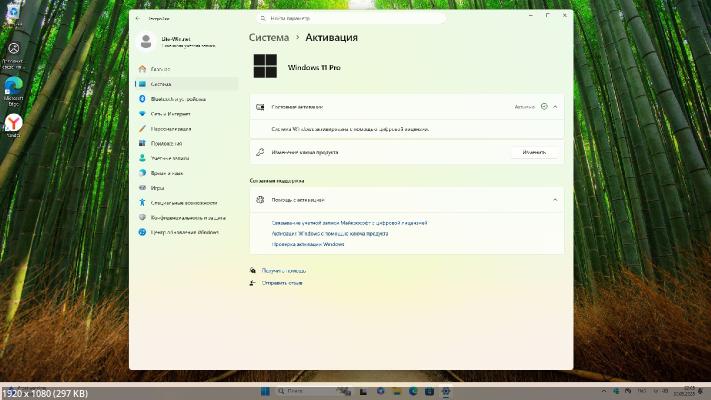711x400 pixels.
Task: Go to Personalization settings
Action: [171, 128]
